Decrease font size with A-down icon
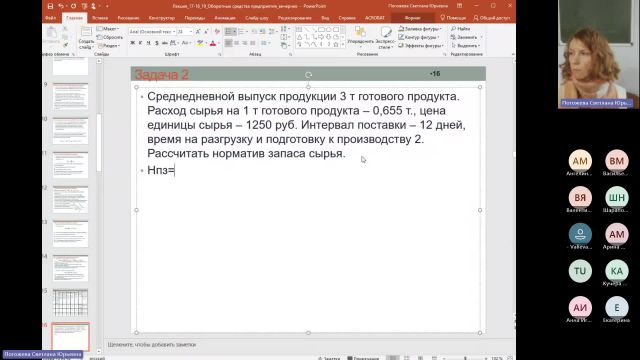This screenshot has width=640, height=360. 207,31
